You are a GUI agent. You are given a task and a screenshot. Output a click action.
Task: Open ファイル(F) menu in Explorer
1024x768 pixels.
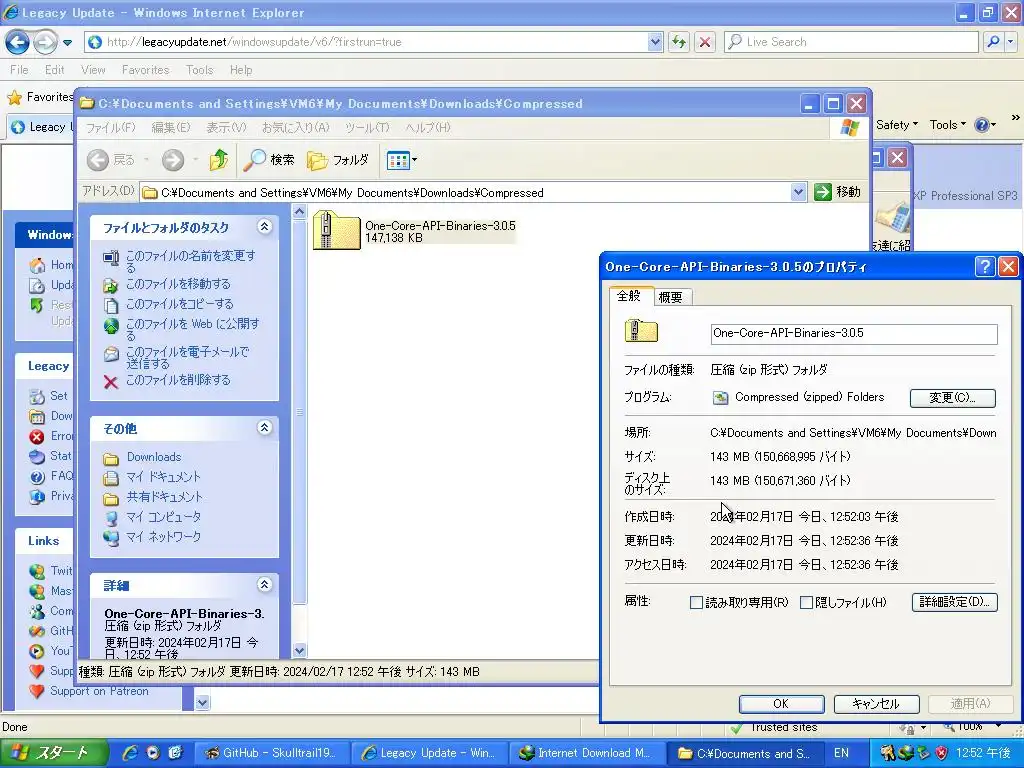[110, 127]
